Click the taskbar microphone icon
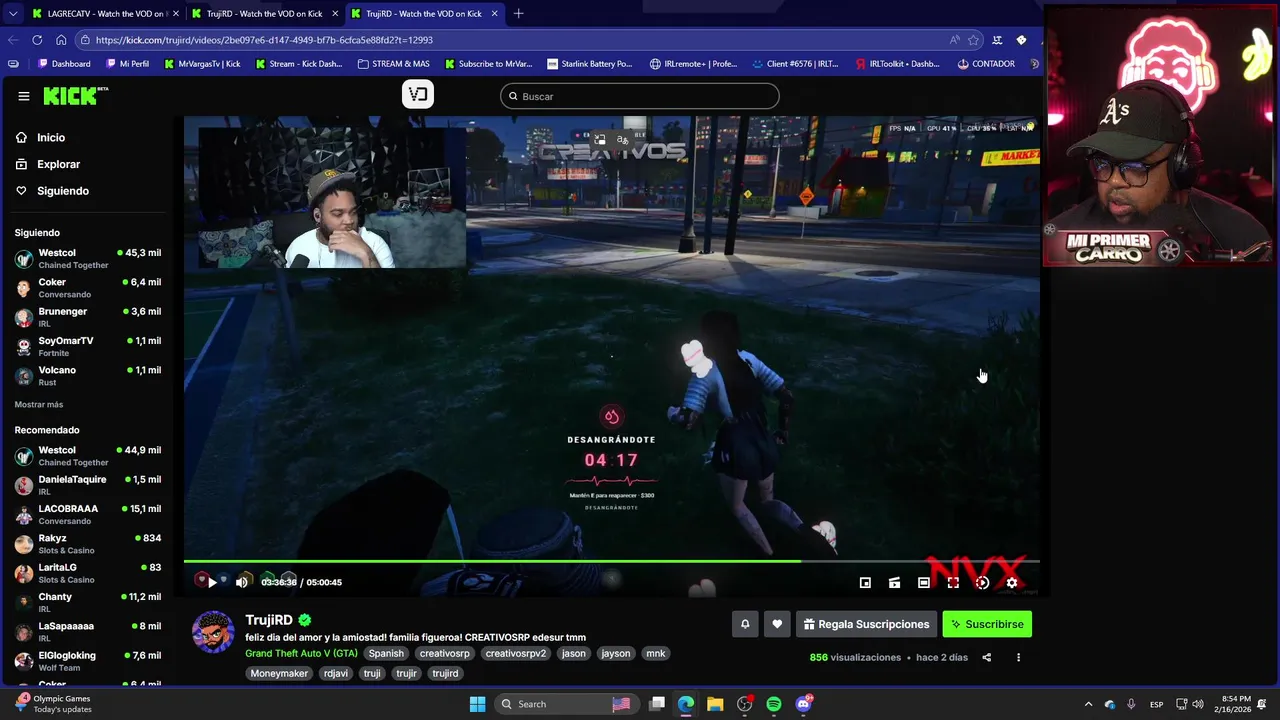This screenshot has width=1280, height=720. [x=1131, y=704]
